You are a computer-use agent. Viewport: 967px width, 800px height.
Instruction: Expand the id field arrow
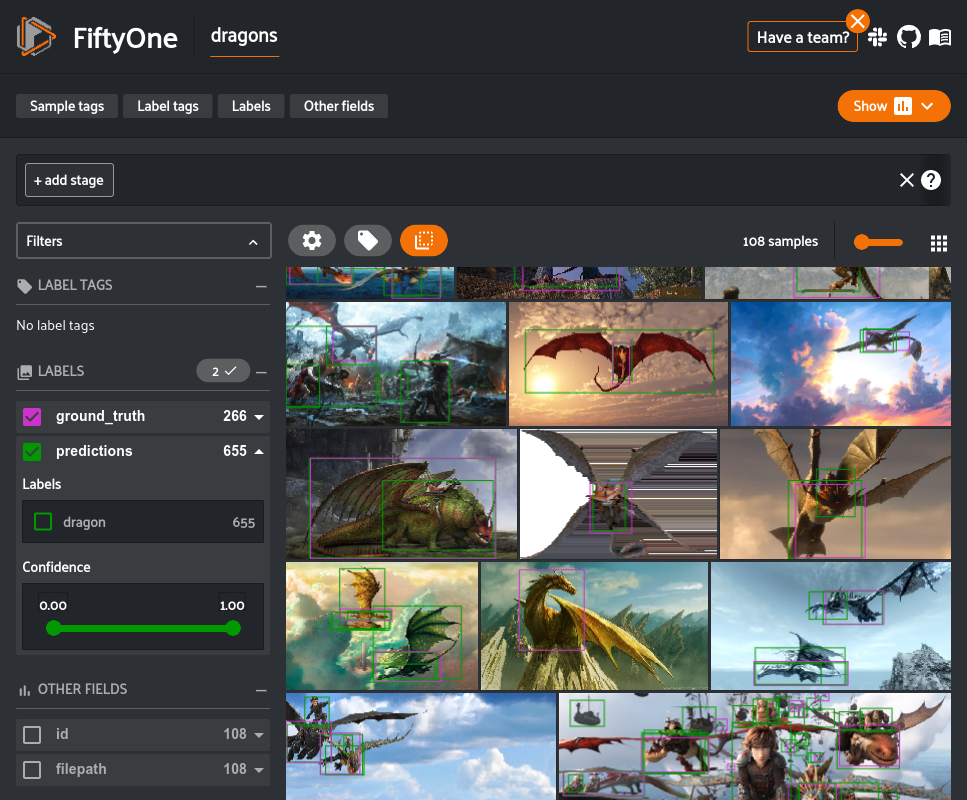tap(259, 735)
